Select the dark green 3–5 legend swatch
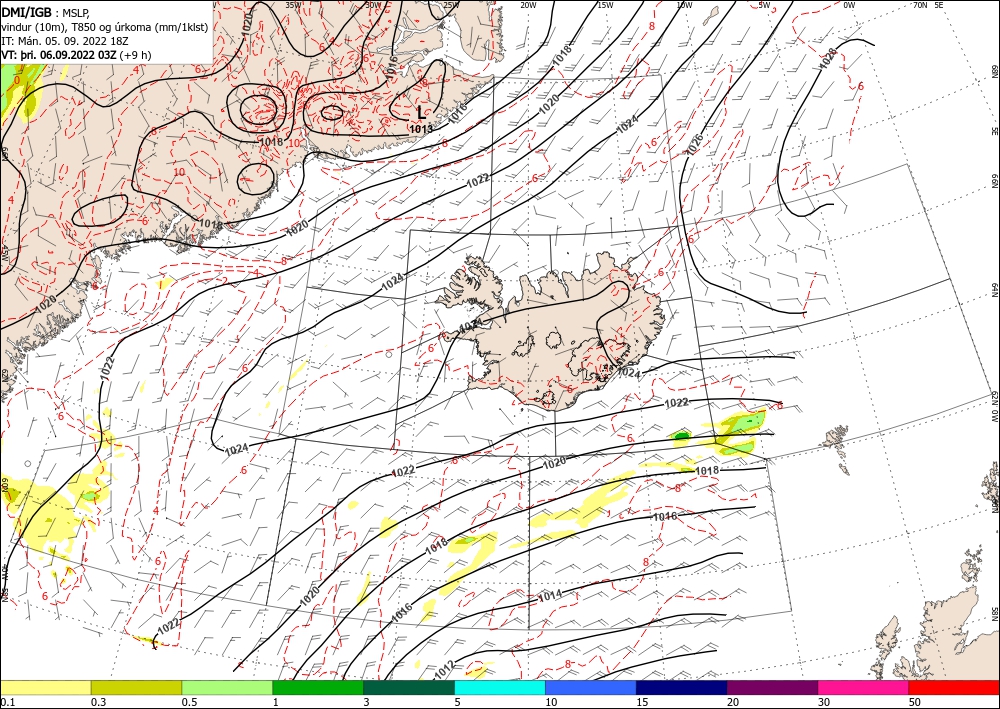Viewport: 1000px width, 709px height. click(409, 687)
